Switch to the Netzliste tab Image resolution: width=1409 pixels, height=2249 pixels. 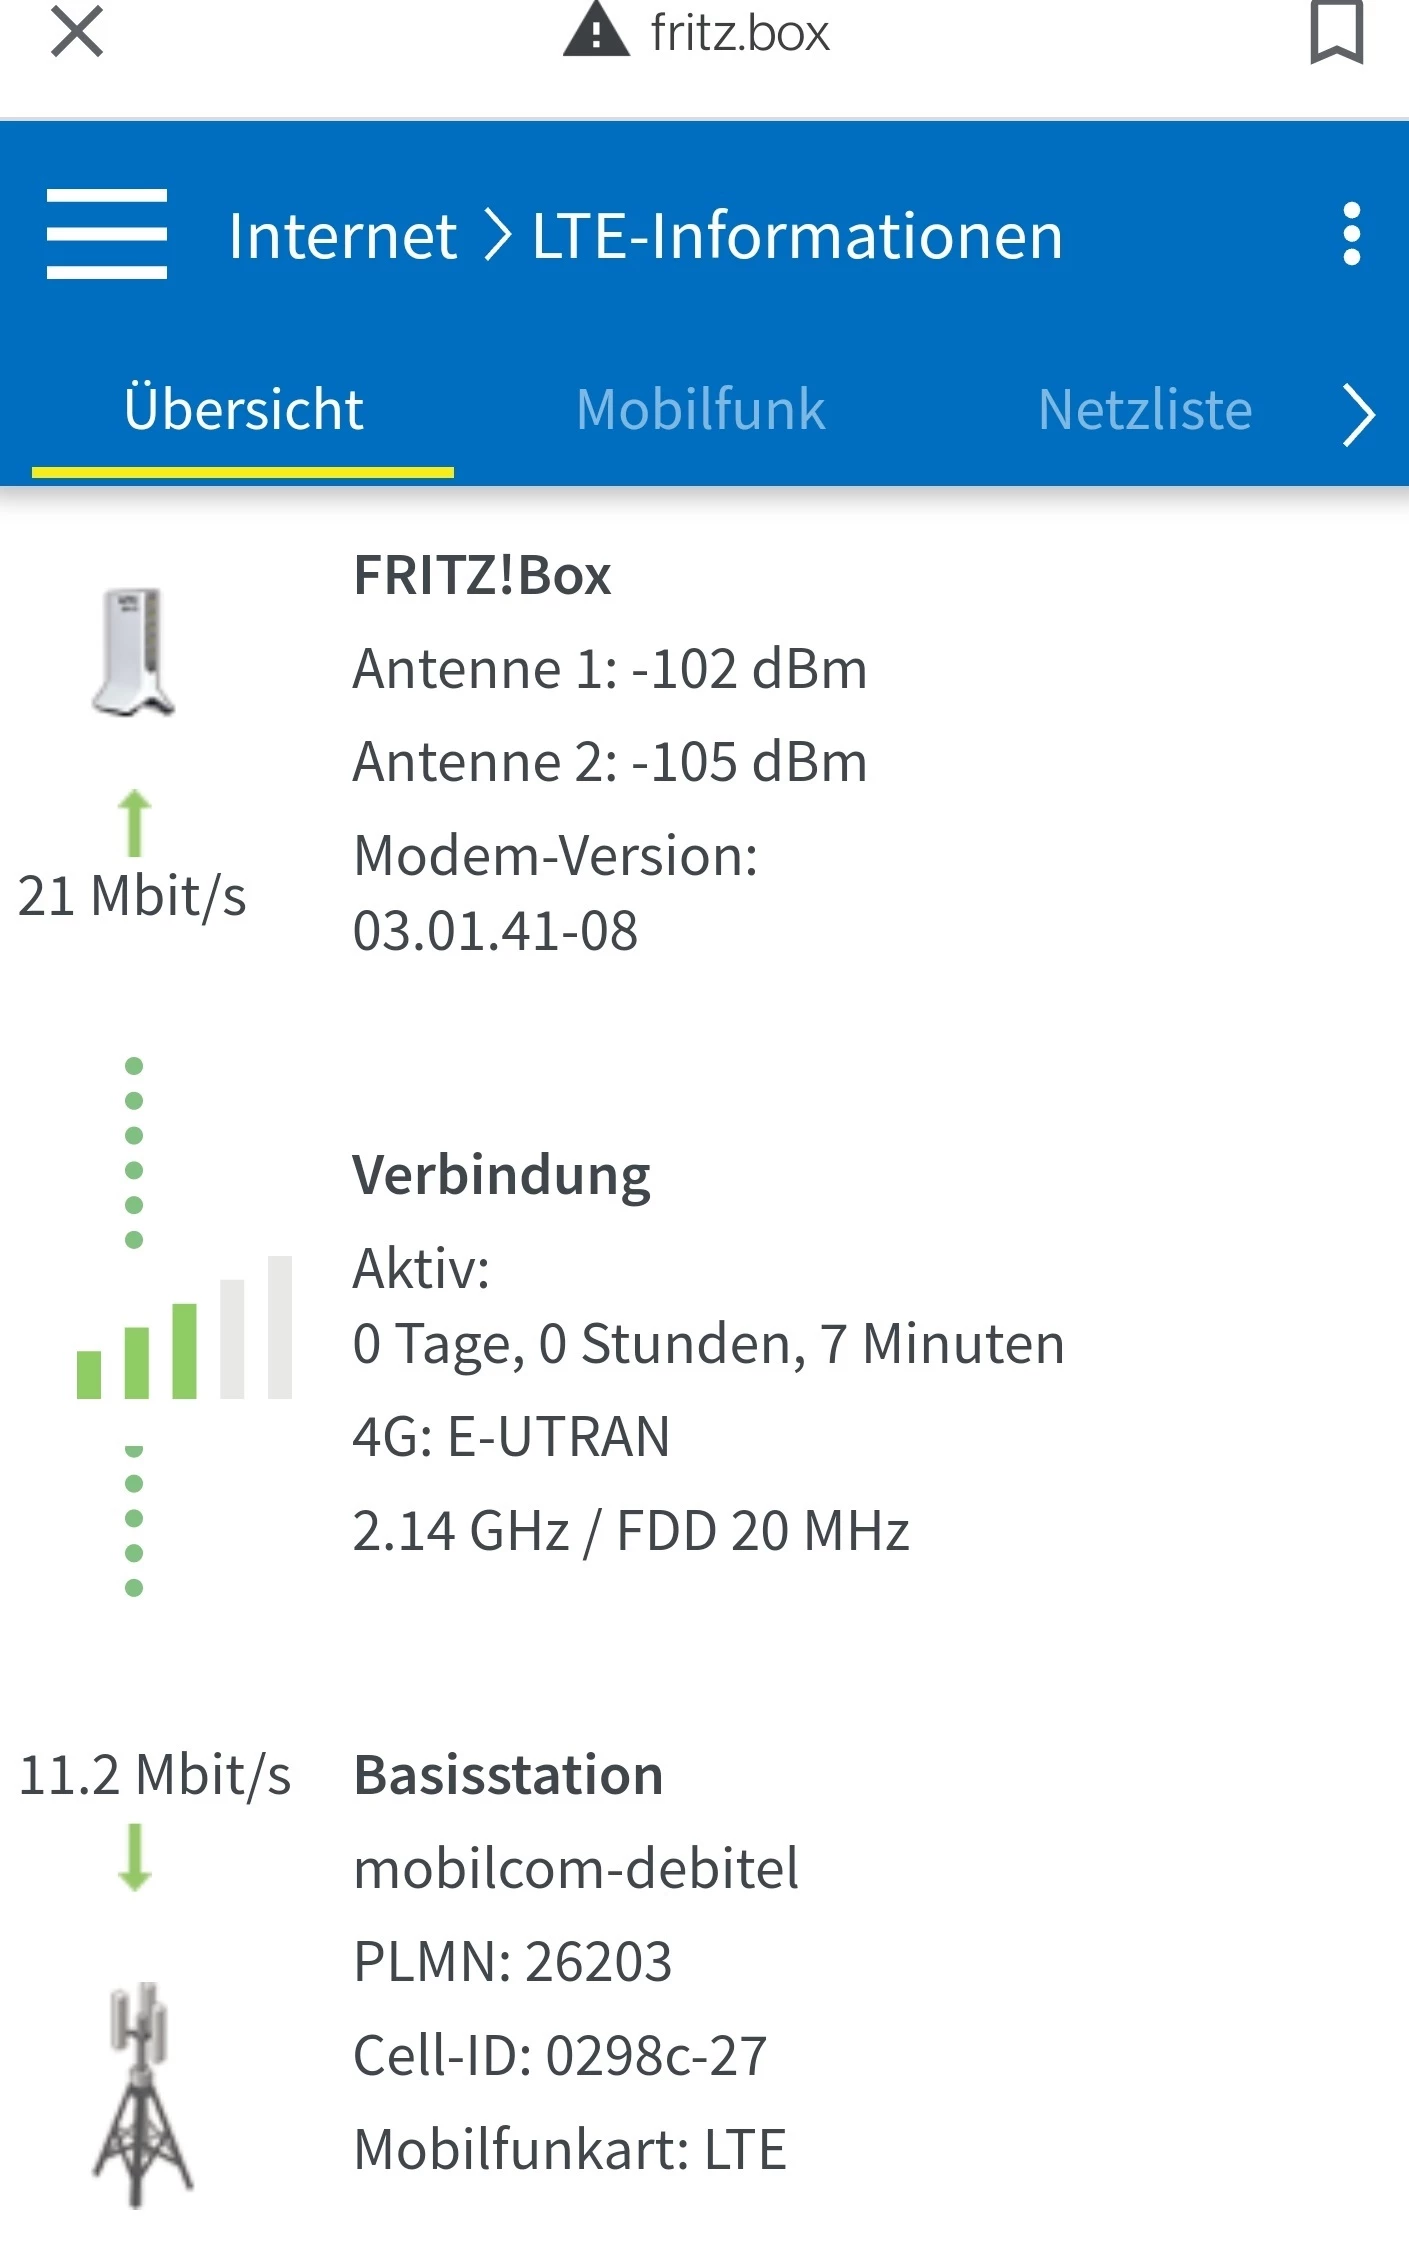[1145, 410]
